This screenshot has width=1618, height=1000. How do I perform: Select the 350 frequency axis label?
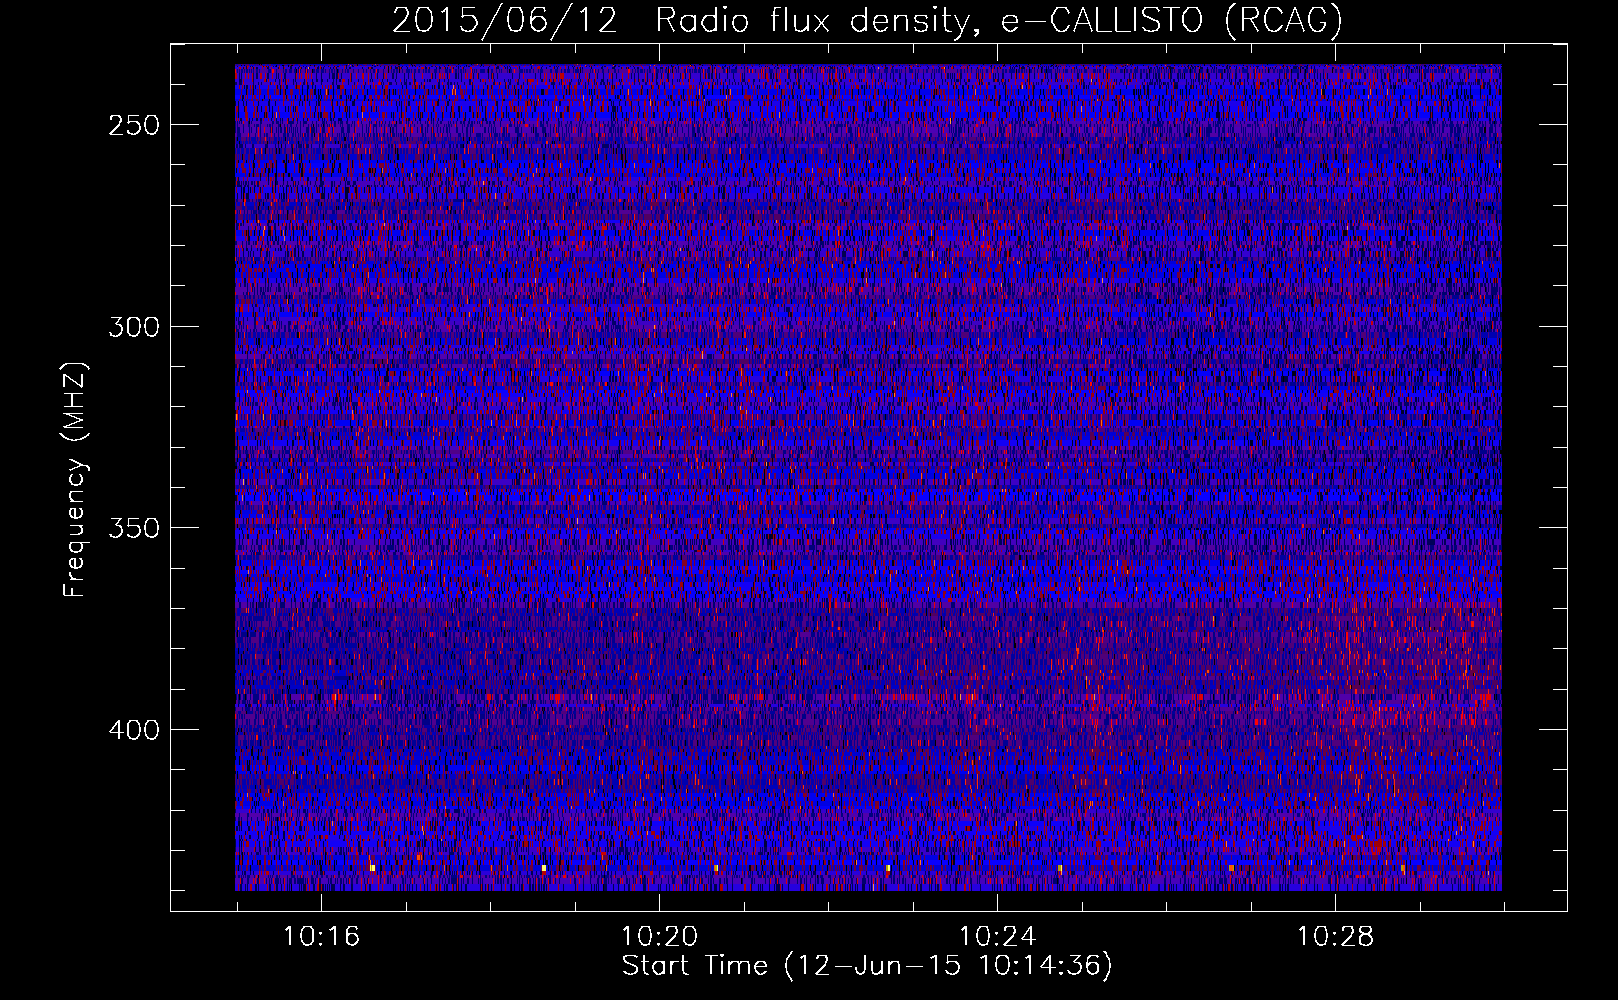[x=134, y=528]
